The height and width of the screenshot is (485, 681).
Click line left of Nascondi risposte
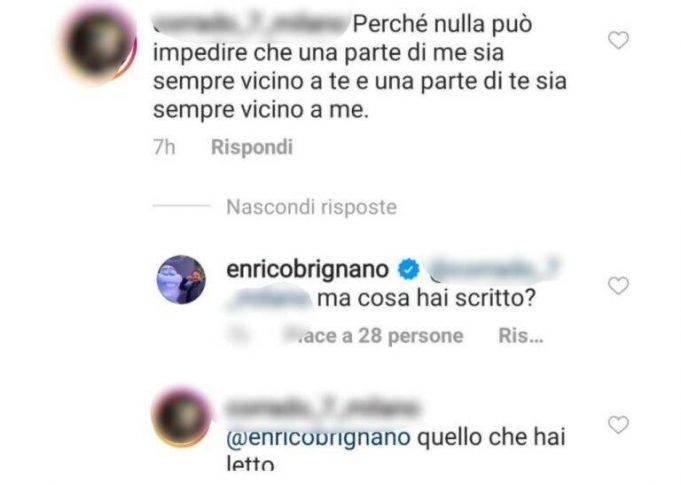[x=182, y=206]
